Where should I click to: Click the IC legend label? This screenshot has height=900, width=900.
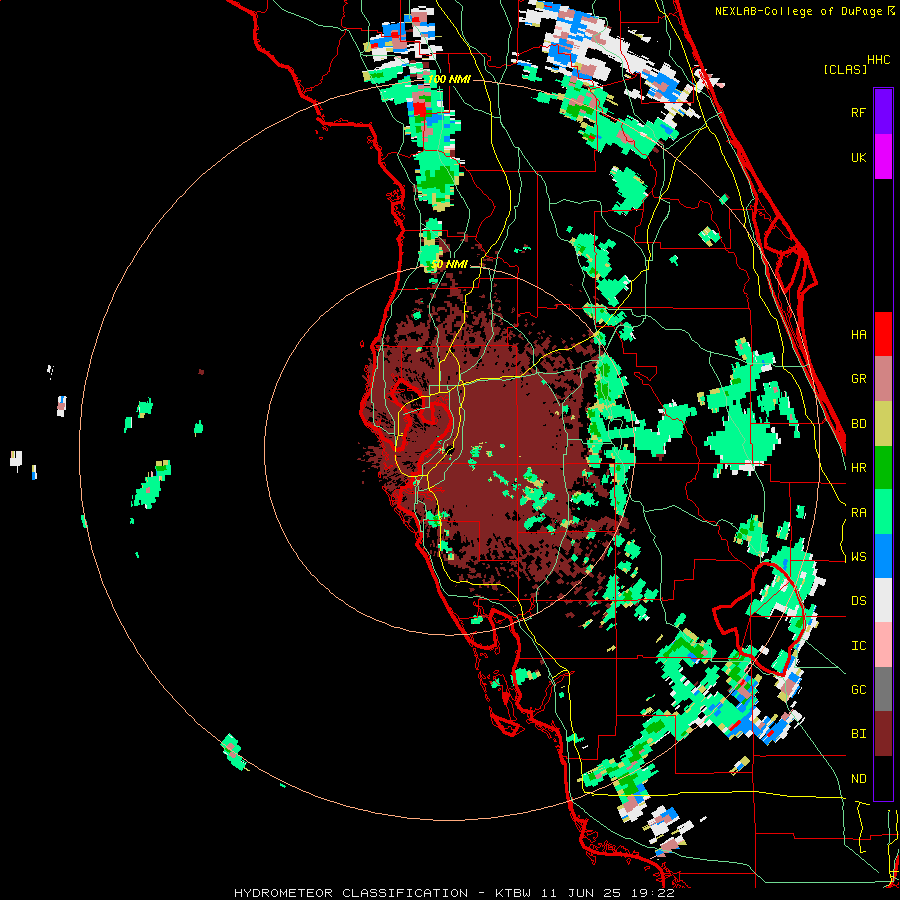[x=858, y=645]
